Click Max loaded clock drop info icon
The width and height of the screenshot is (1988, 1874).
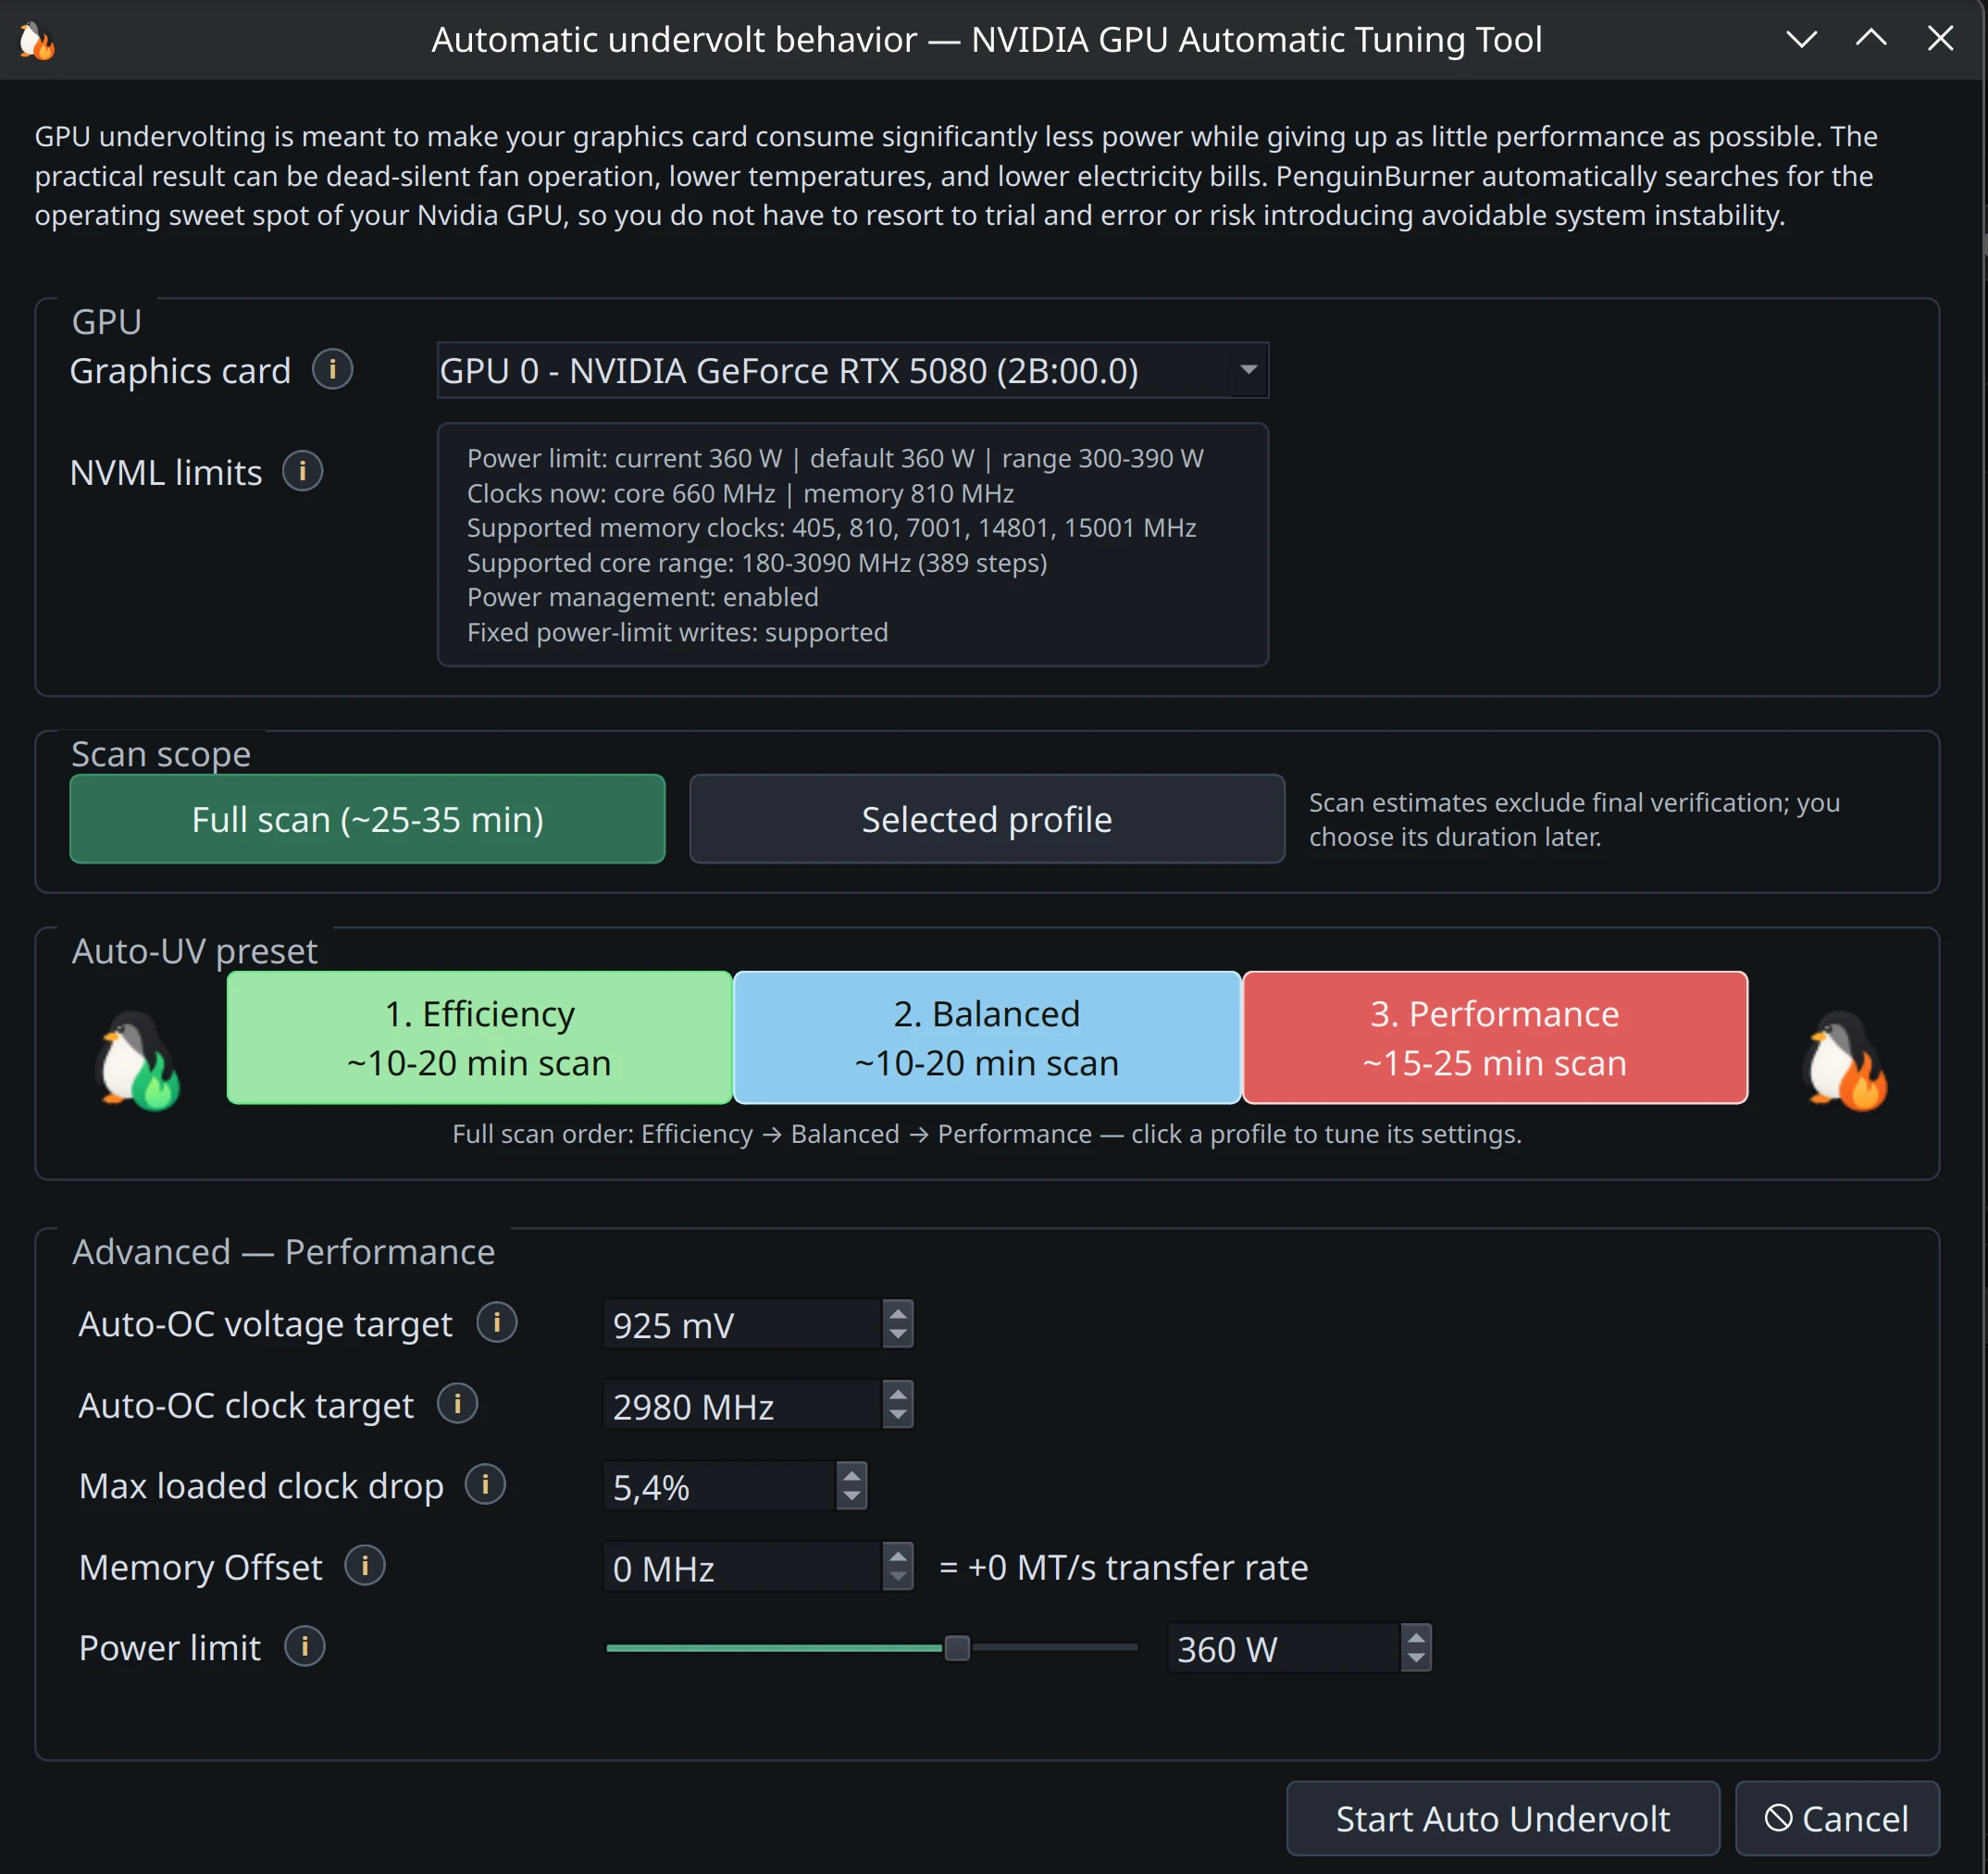coord(485,1485)
